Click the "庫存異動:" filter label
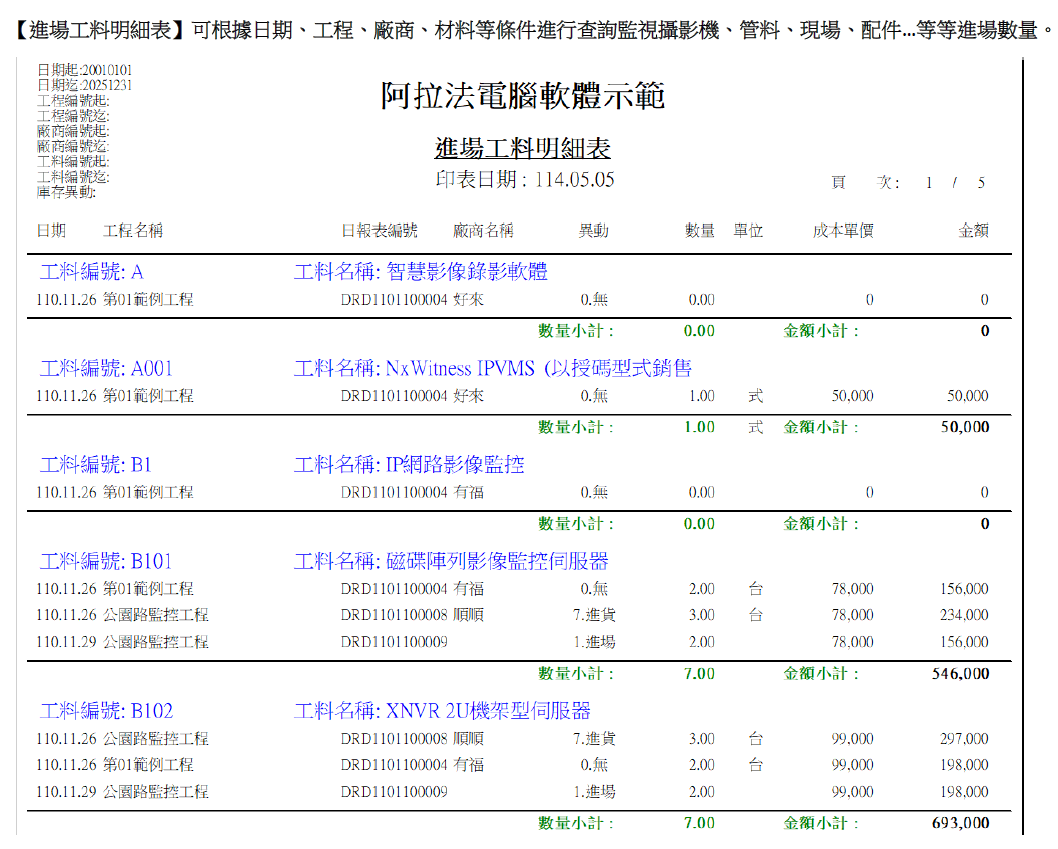 click(66, 192)
